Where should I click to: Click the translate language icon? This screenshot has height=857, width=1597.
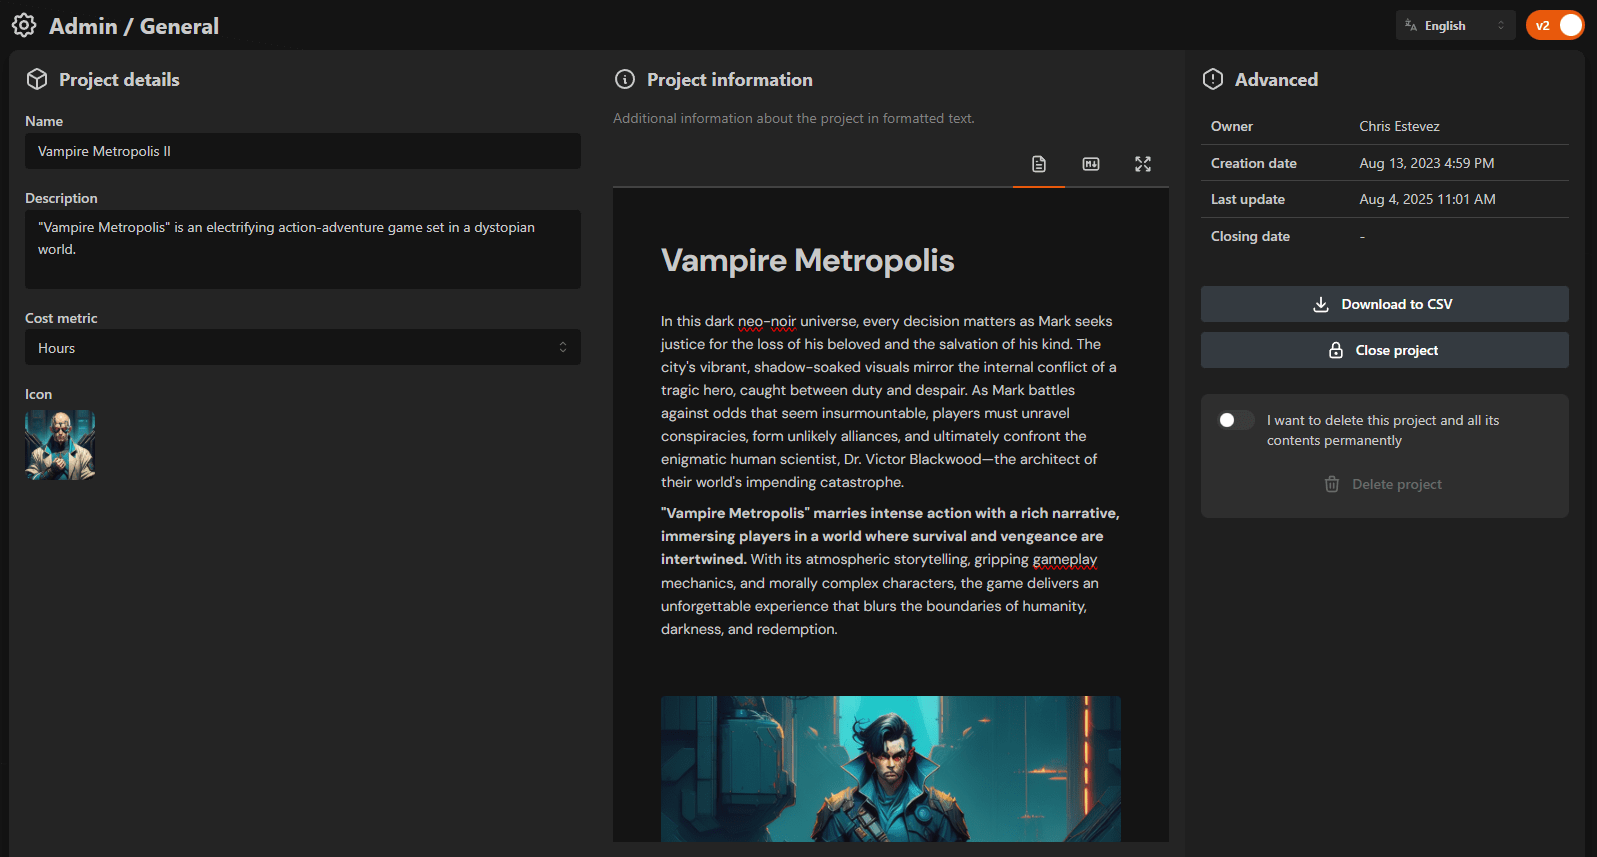(1411, 26)
